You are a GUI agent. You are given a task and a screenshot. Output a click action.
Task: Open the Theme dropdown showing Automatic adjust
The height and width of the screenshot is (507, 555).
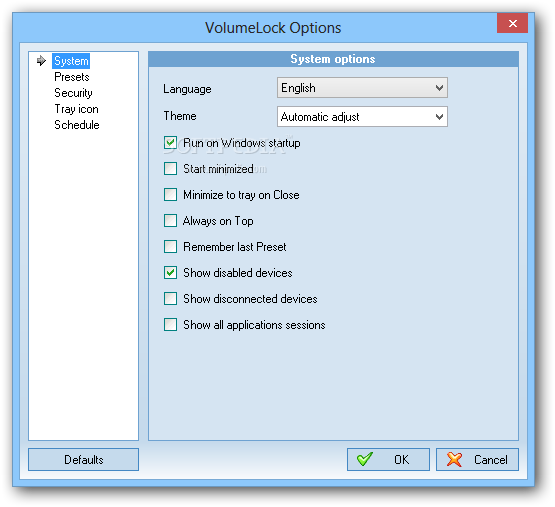[362, 116]
